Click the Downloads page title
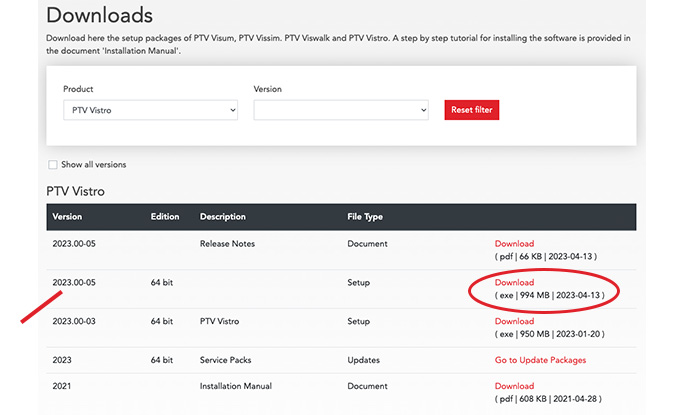Image resolution: width=683 pixels, height=415 pixels. click(99, 15)
